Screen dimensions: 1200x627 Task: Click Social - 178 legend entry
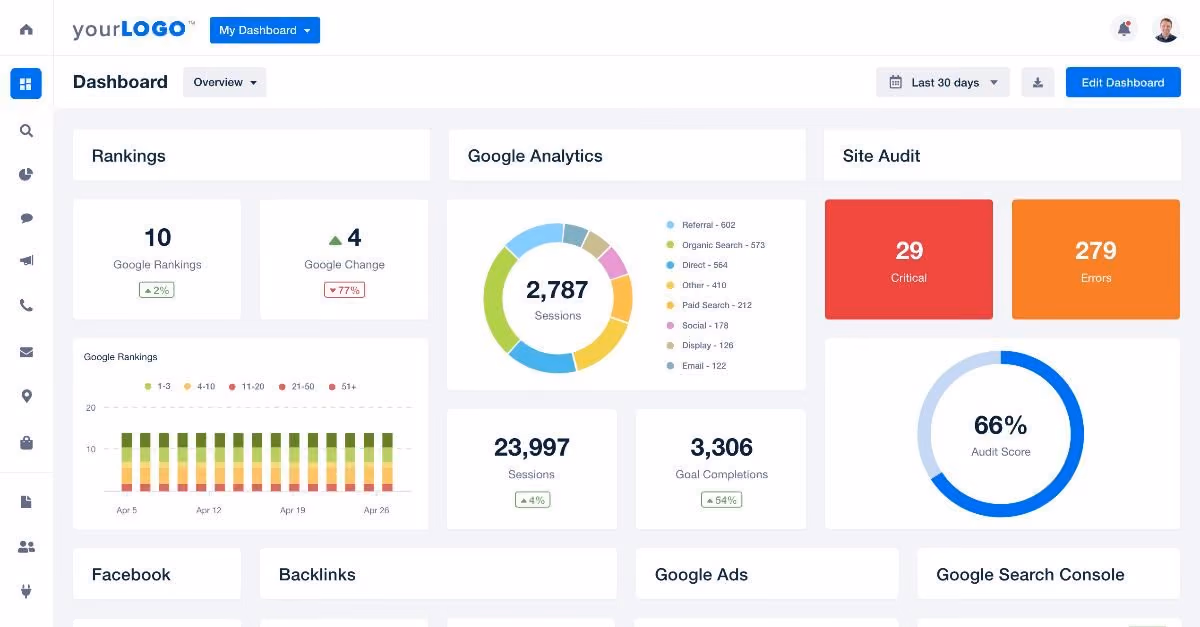pyautogui.click(x=698, y=325)
